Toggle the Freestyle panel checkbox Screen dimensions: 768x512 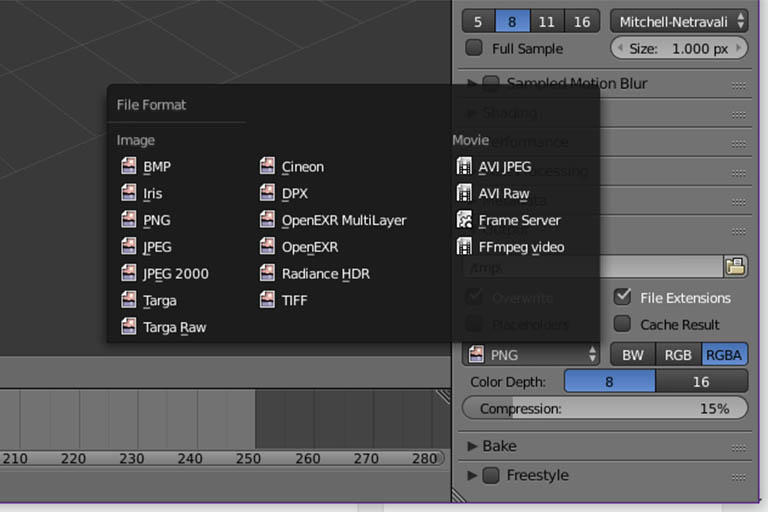click(491, 475)
